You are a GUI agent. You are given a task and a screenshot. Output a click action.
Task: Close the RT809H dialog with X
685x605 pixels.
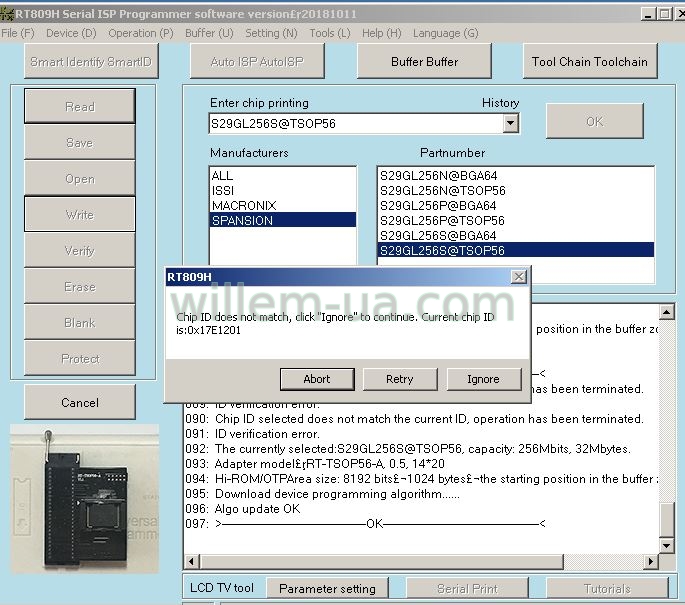[519, 277]
